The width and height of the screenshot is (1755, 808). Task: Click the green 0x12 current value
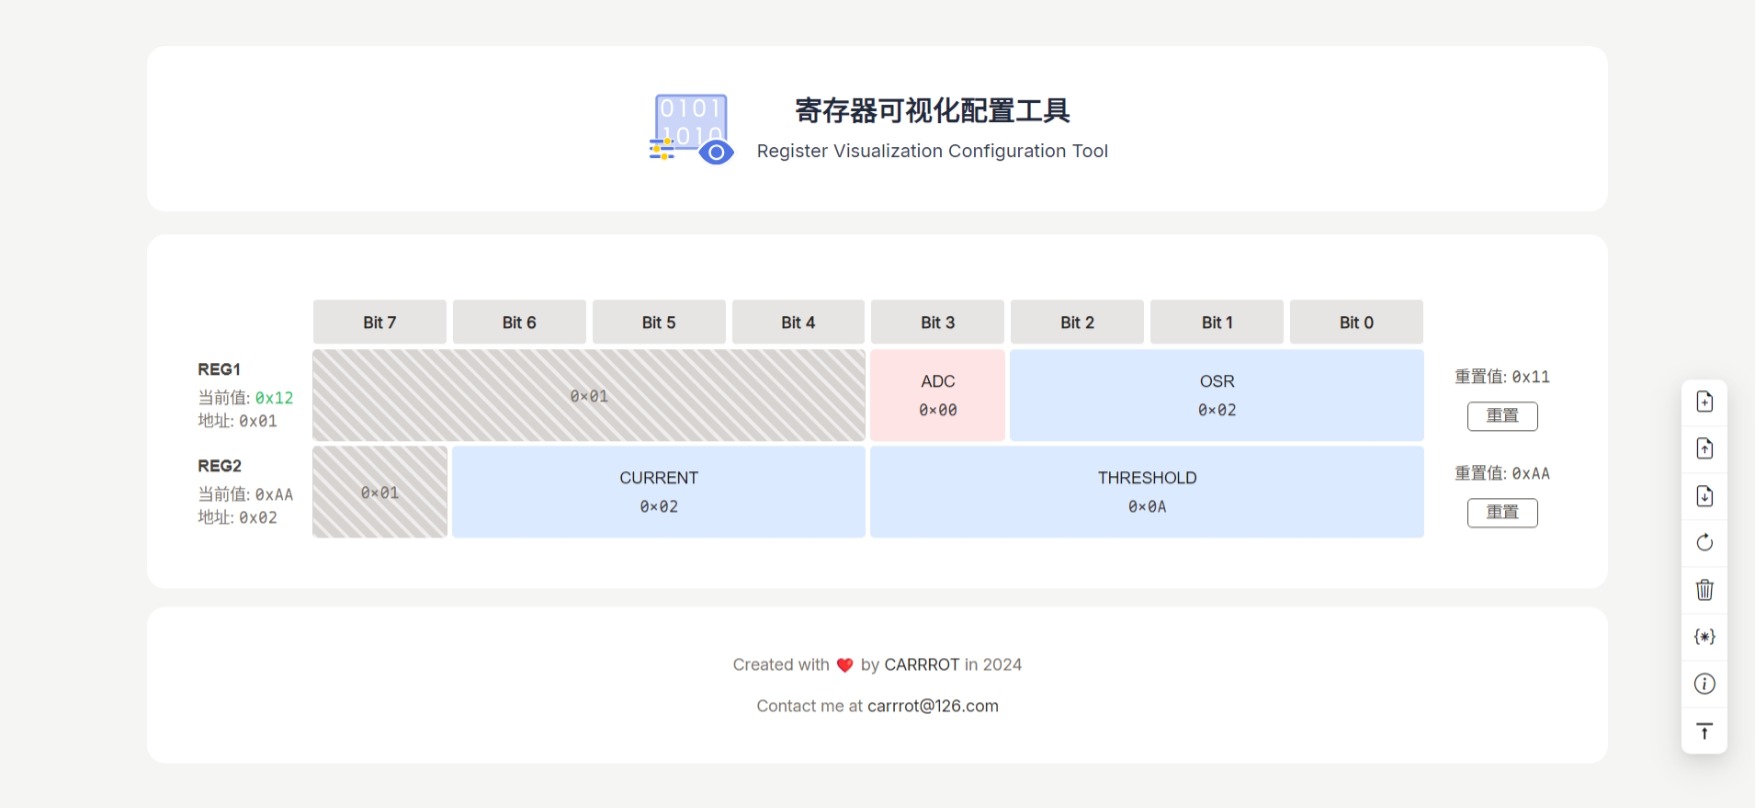[274, 398]
